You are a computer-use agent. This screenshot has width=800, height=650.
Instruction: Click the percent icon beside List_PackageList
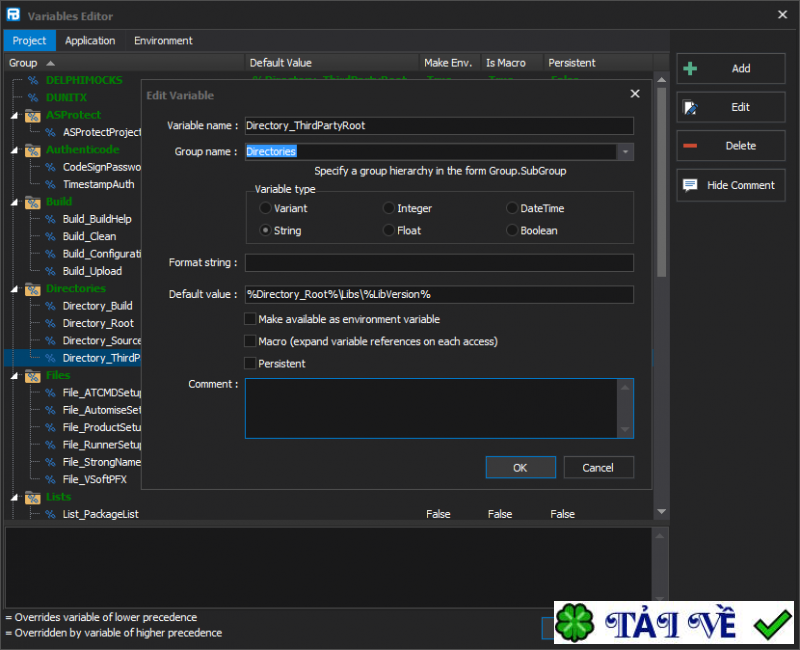tap(50, 514)
